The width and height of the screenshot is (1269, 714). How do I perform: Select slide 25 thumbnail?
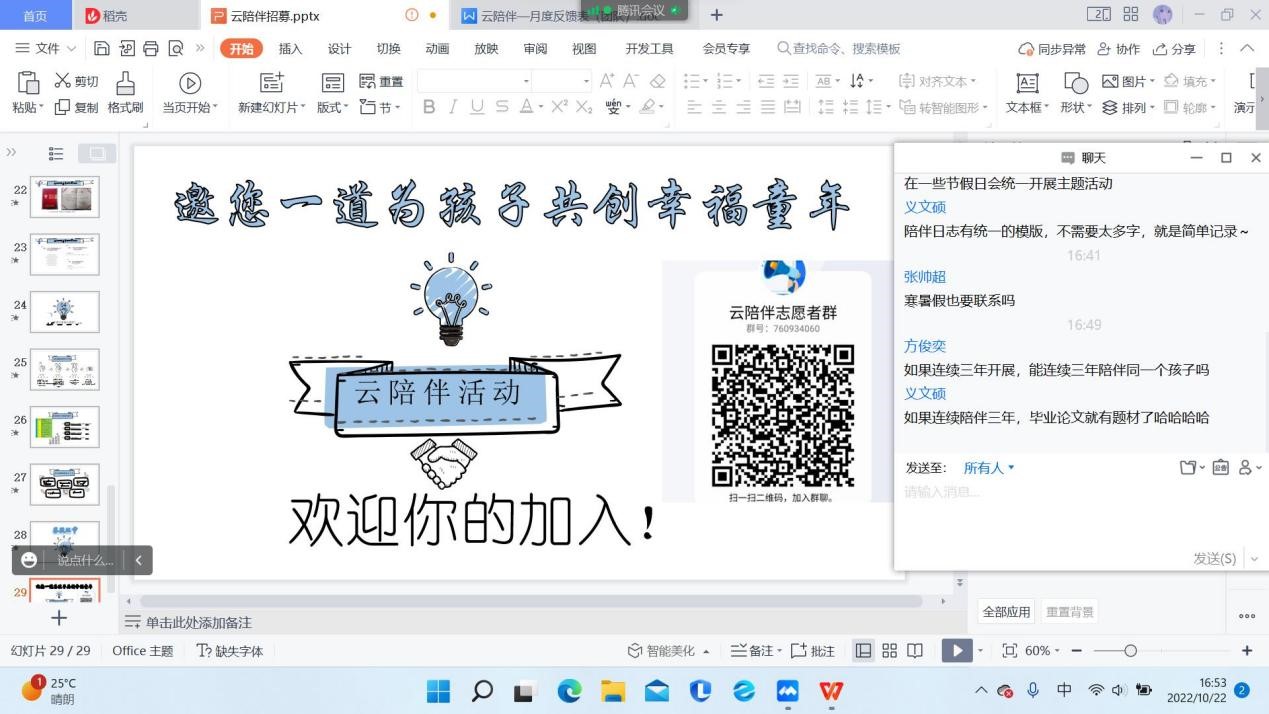click(x=65, y=369)
